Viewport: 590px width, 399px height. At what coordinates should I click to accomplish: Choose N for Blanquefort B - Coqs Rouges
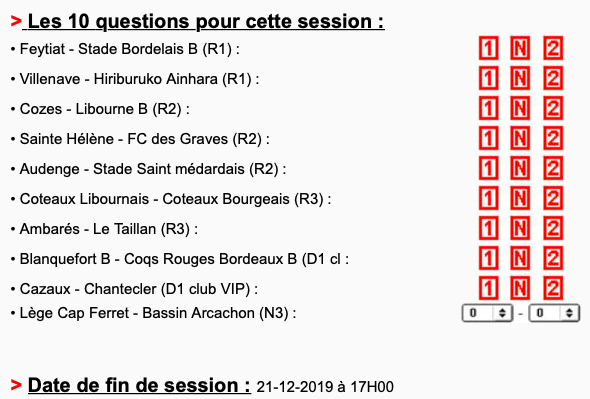pyautogui.click(x=520, y=258)
